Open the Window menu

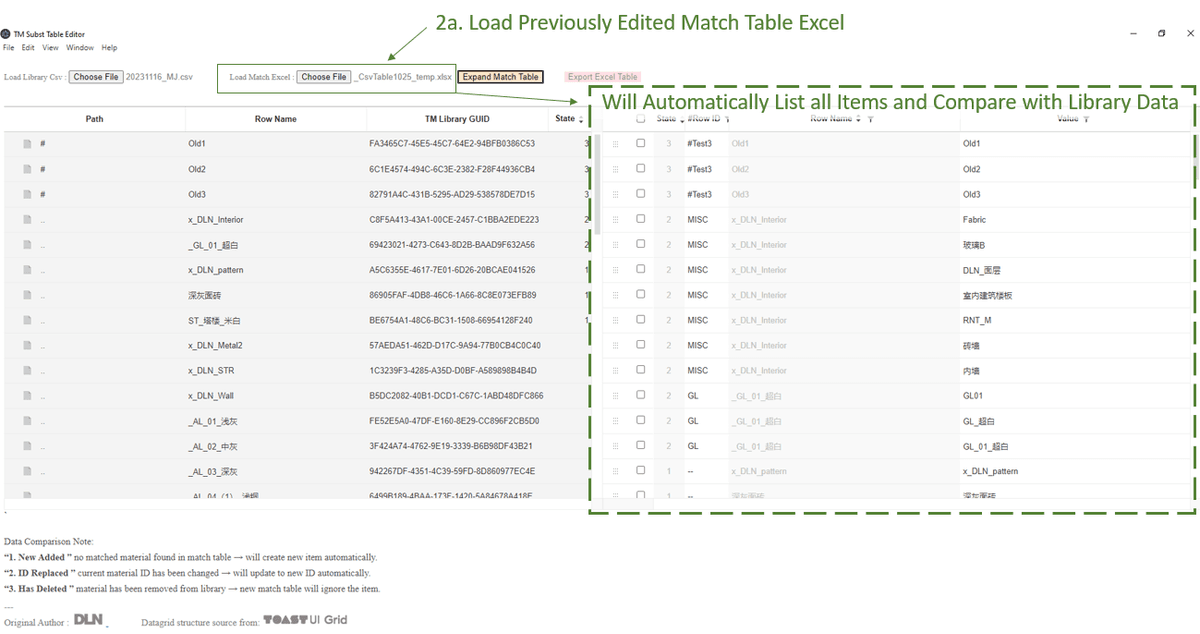(80, 48)
